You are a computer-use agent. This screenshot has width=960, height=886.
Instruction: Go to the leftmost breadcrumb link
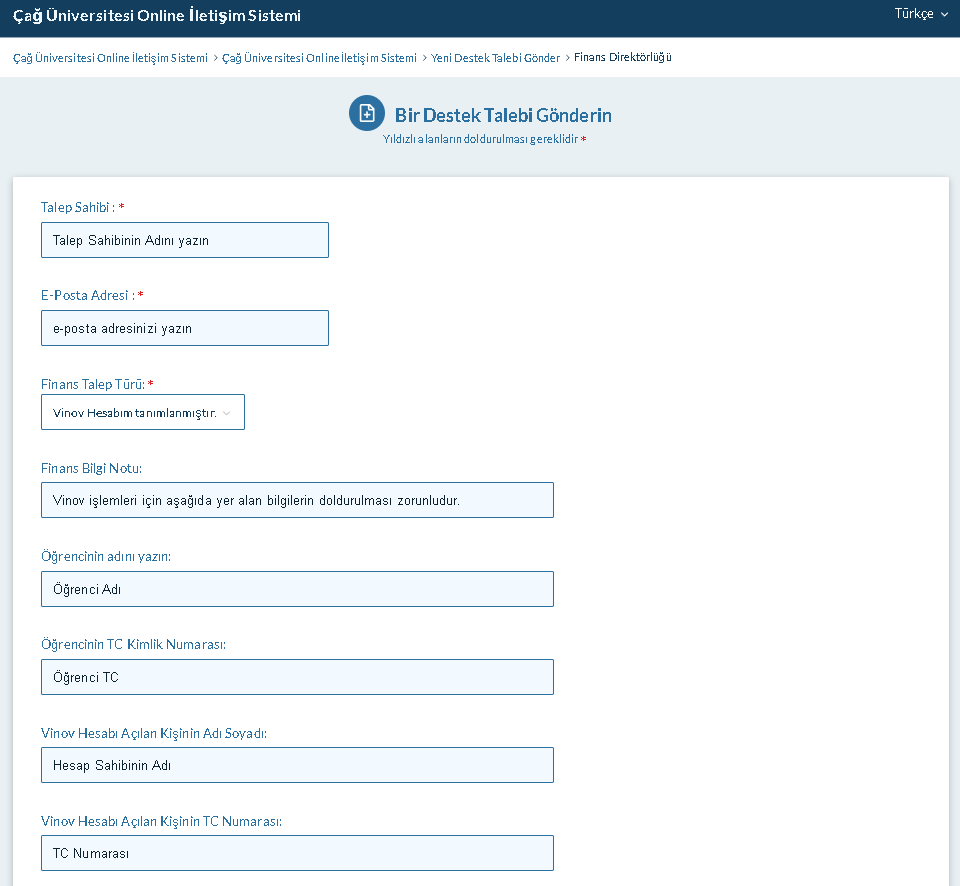point(110,58)
